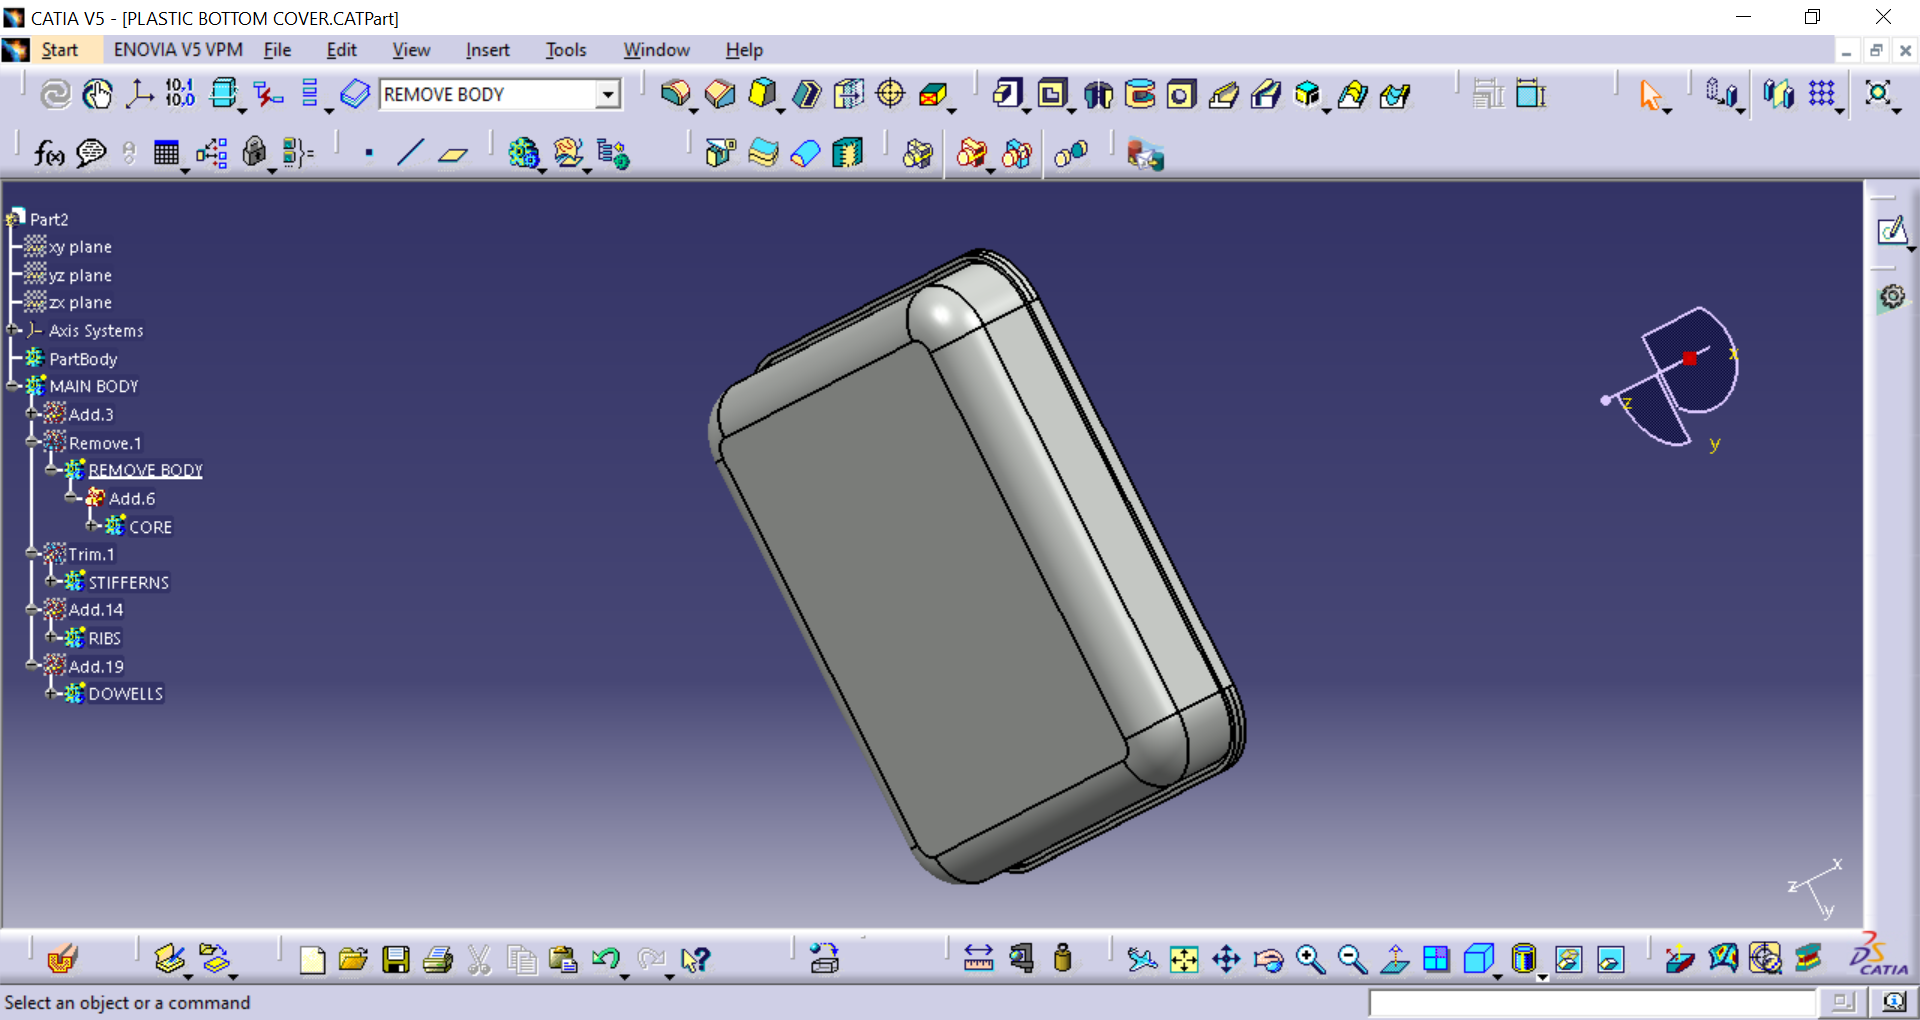Click the power input command field
The width and height of the screenshot is (1920, 1020).
[x=1592, y=1002]
